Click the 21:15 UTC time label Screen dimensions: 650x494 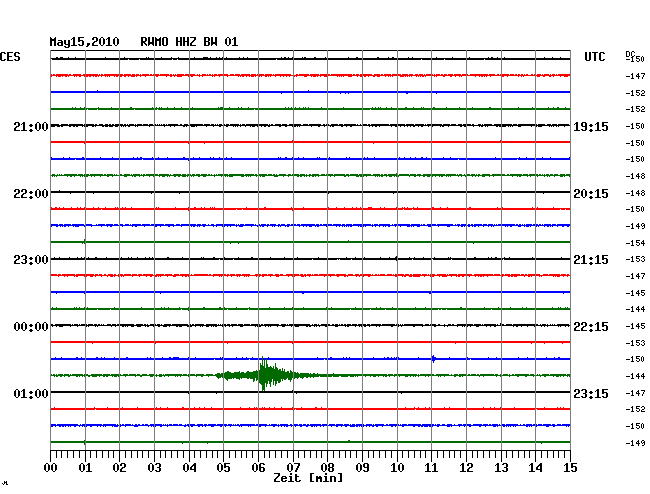(591, 260)
